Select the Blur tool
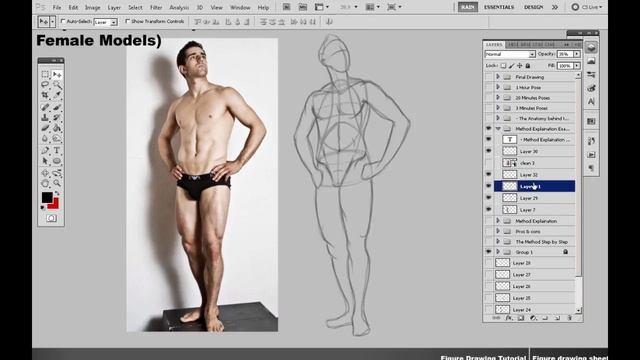Screen dimensions: 640x360 tap(45, 139)
